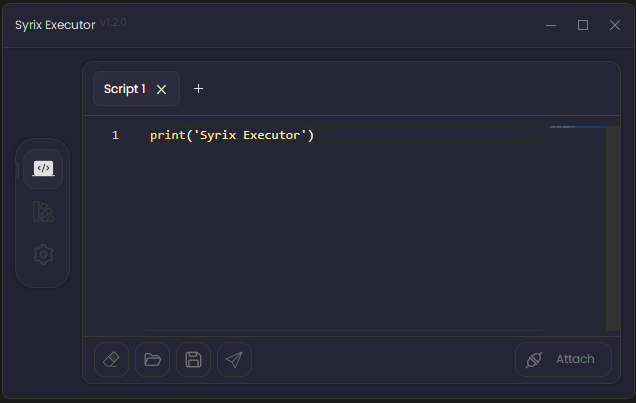Click line number 1 in the gutter
636x403 pixels.
click(116, 135)
